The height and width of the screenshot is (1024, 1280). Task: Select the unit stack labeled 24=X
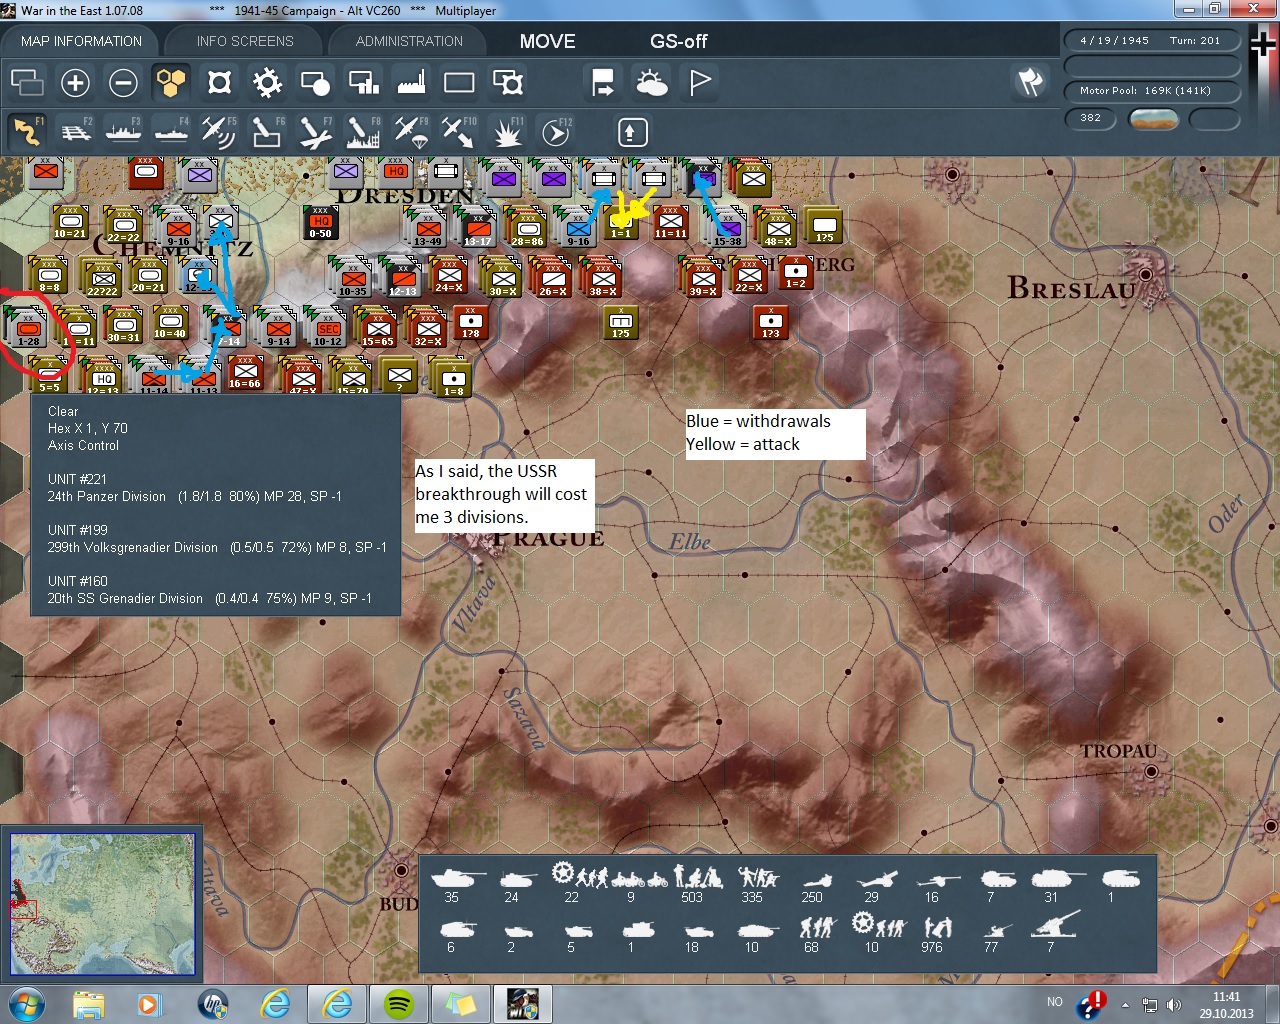[x=449, y=275]
